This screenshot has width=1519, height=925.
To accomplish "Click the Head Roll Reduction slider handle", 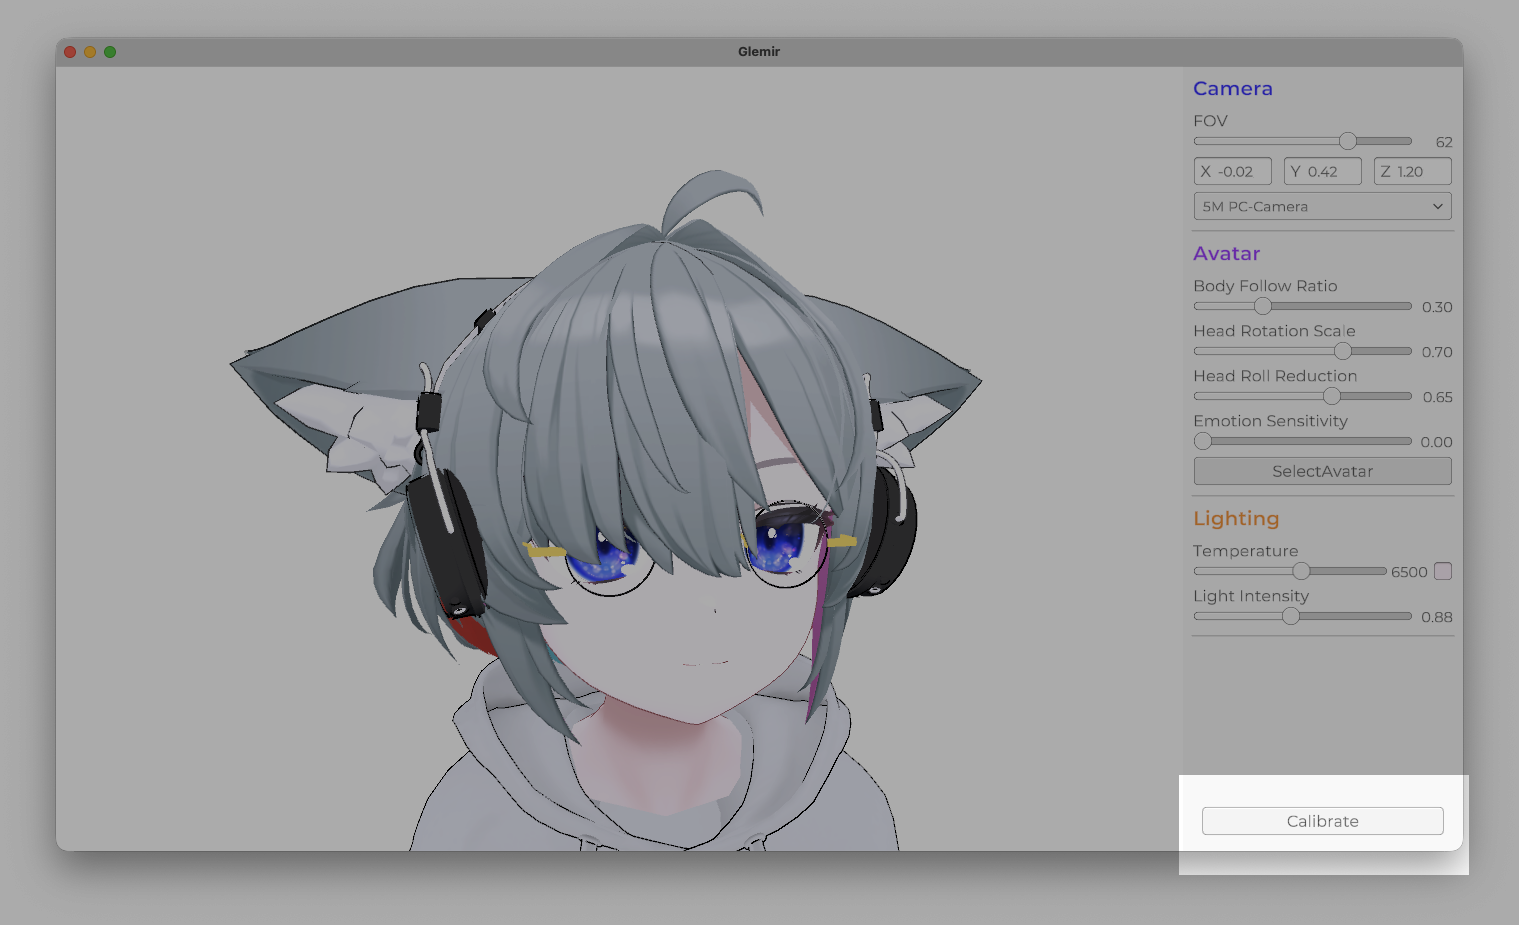I will [1332, 396].
